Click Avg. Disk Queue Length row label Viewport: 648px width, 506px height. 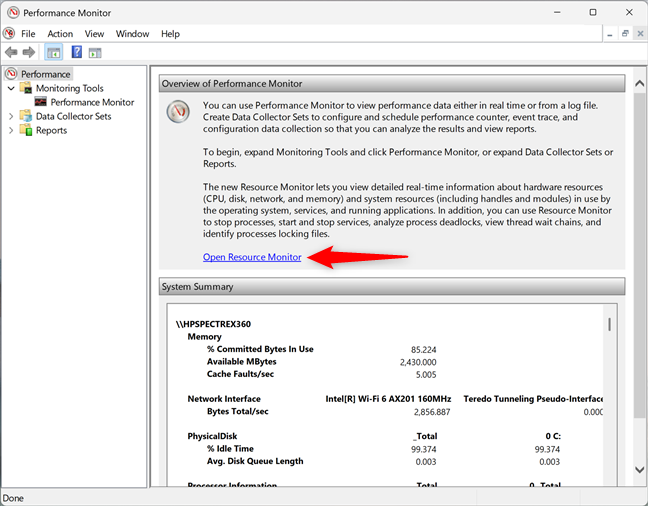[255, 461]
